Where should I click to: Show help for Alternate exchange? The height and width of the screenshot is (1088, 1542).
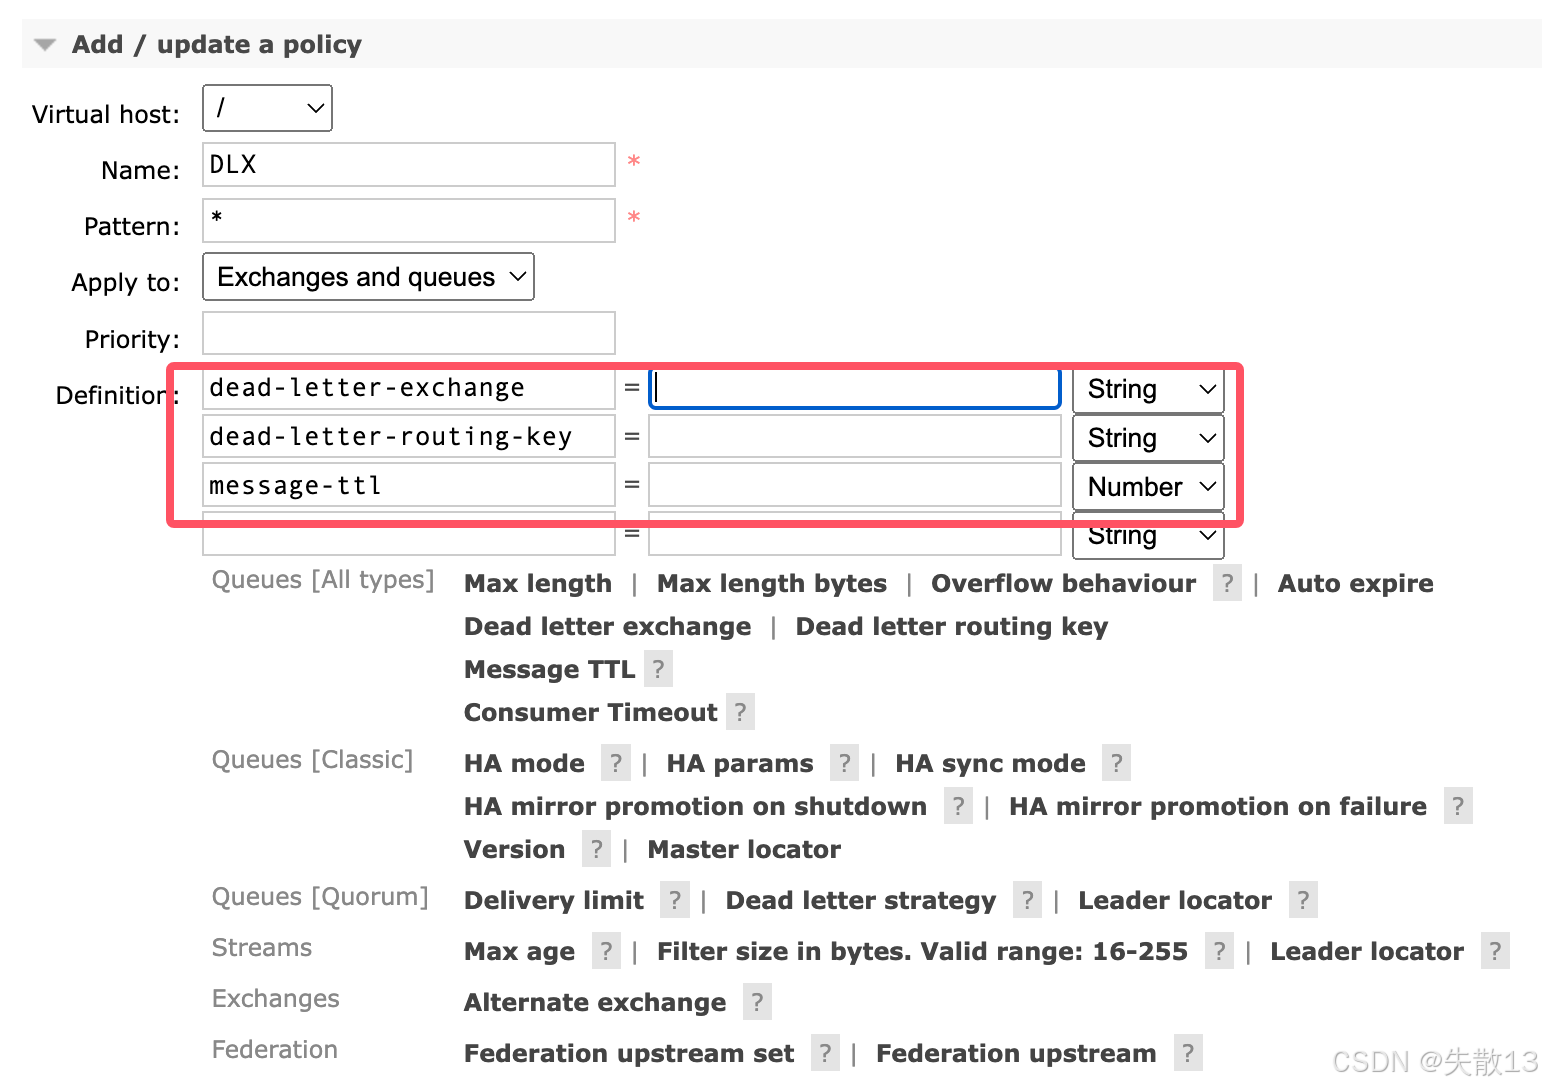pos(757,1002)
